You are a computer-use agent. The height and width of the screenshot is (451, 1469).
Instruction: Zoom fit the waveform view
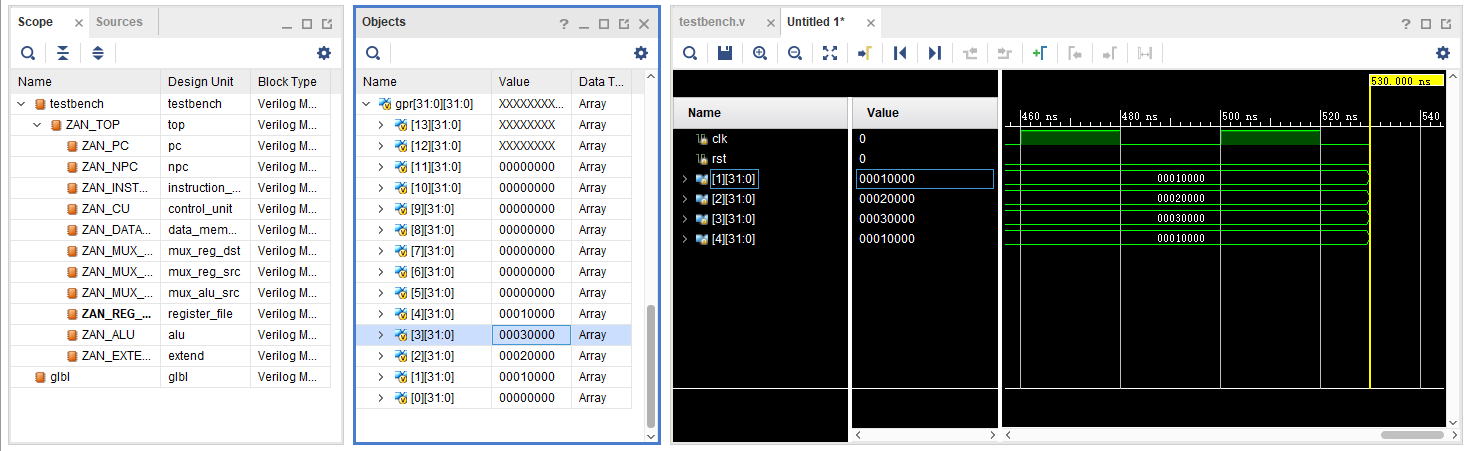coord(830,53)
